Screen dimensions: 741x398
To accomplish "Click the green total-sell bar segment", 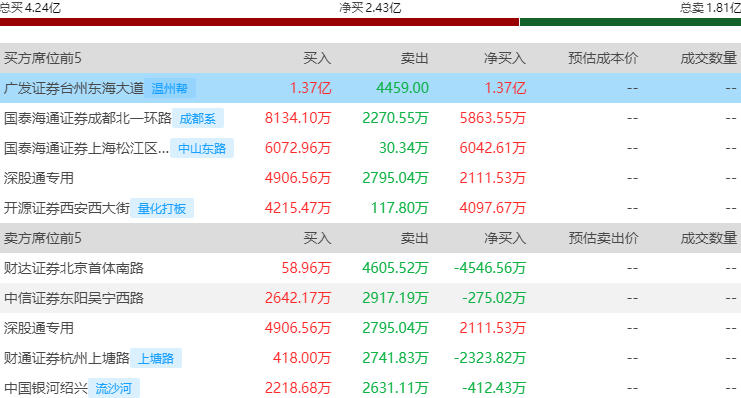I will tap(630, 22).
